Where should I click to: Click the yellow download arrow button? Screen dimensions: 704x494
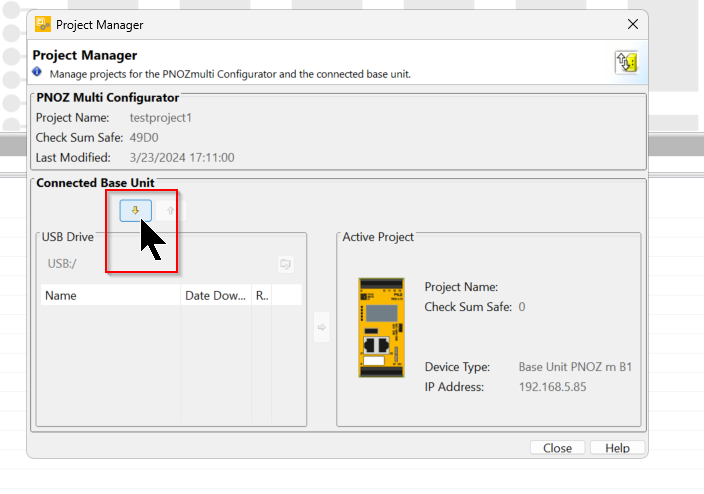pyautogui.click(x=136, y=211)
